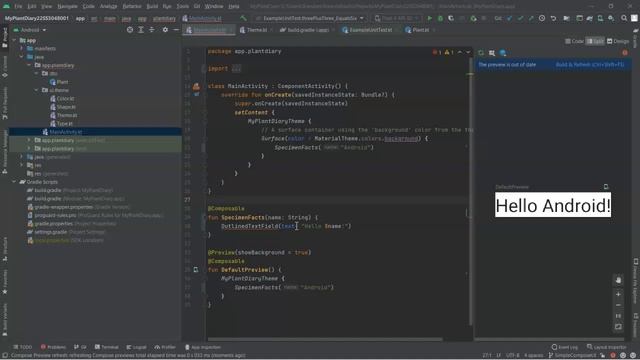Open App Inspection tool window
Image resolution: width=640 pixels, height=360 pixels.
pyautogui.click(x=203, y=347)
